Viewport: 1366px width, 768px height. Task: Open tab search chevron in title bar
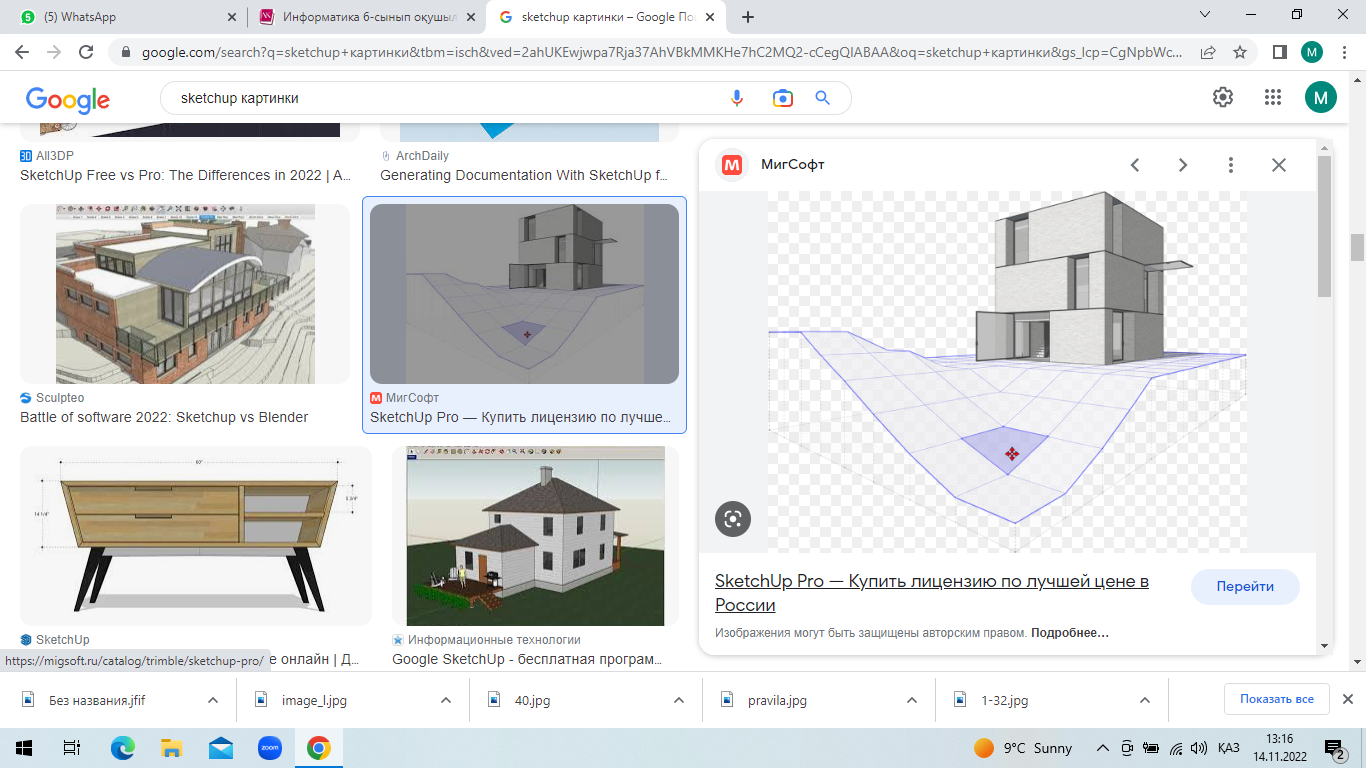1206,15
